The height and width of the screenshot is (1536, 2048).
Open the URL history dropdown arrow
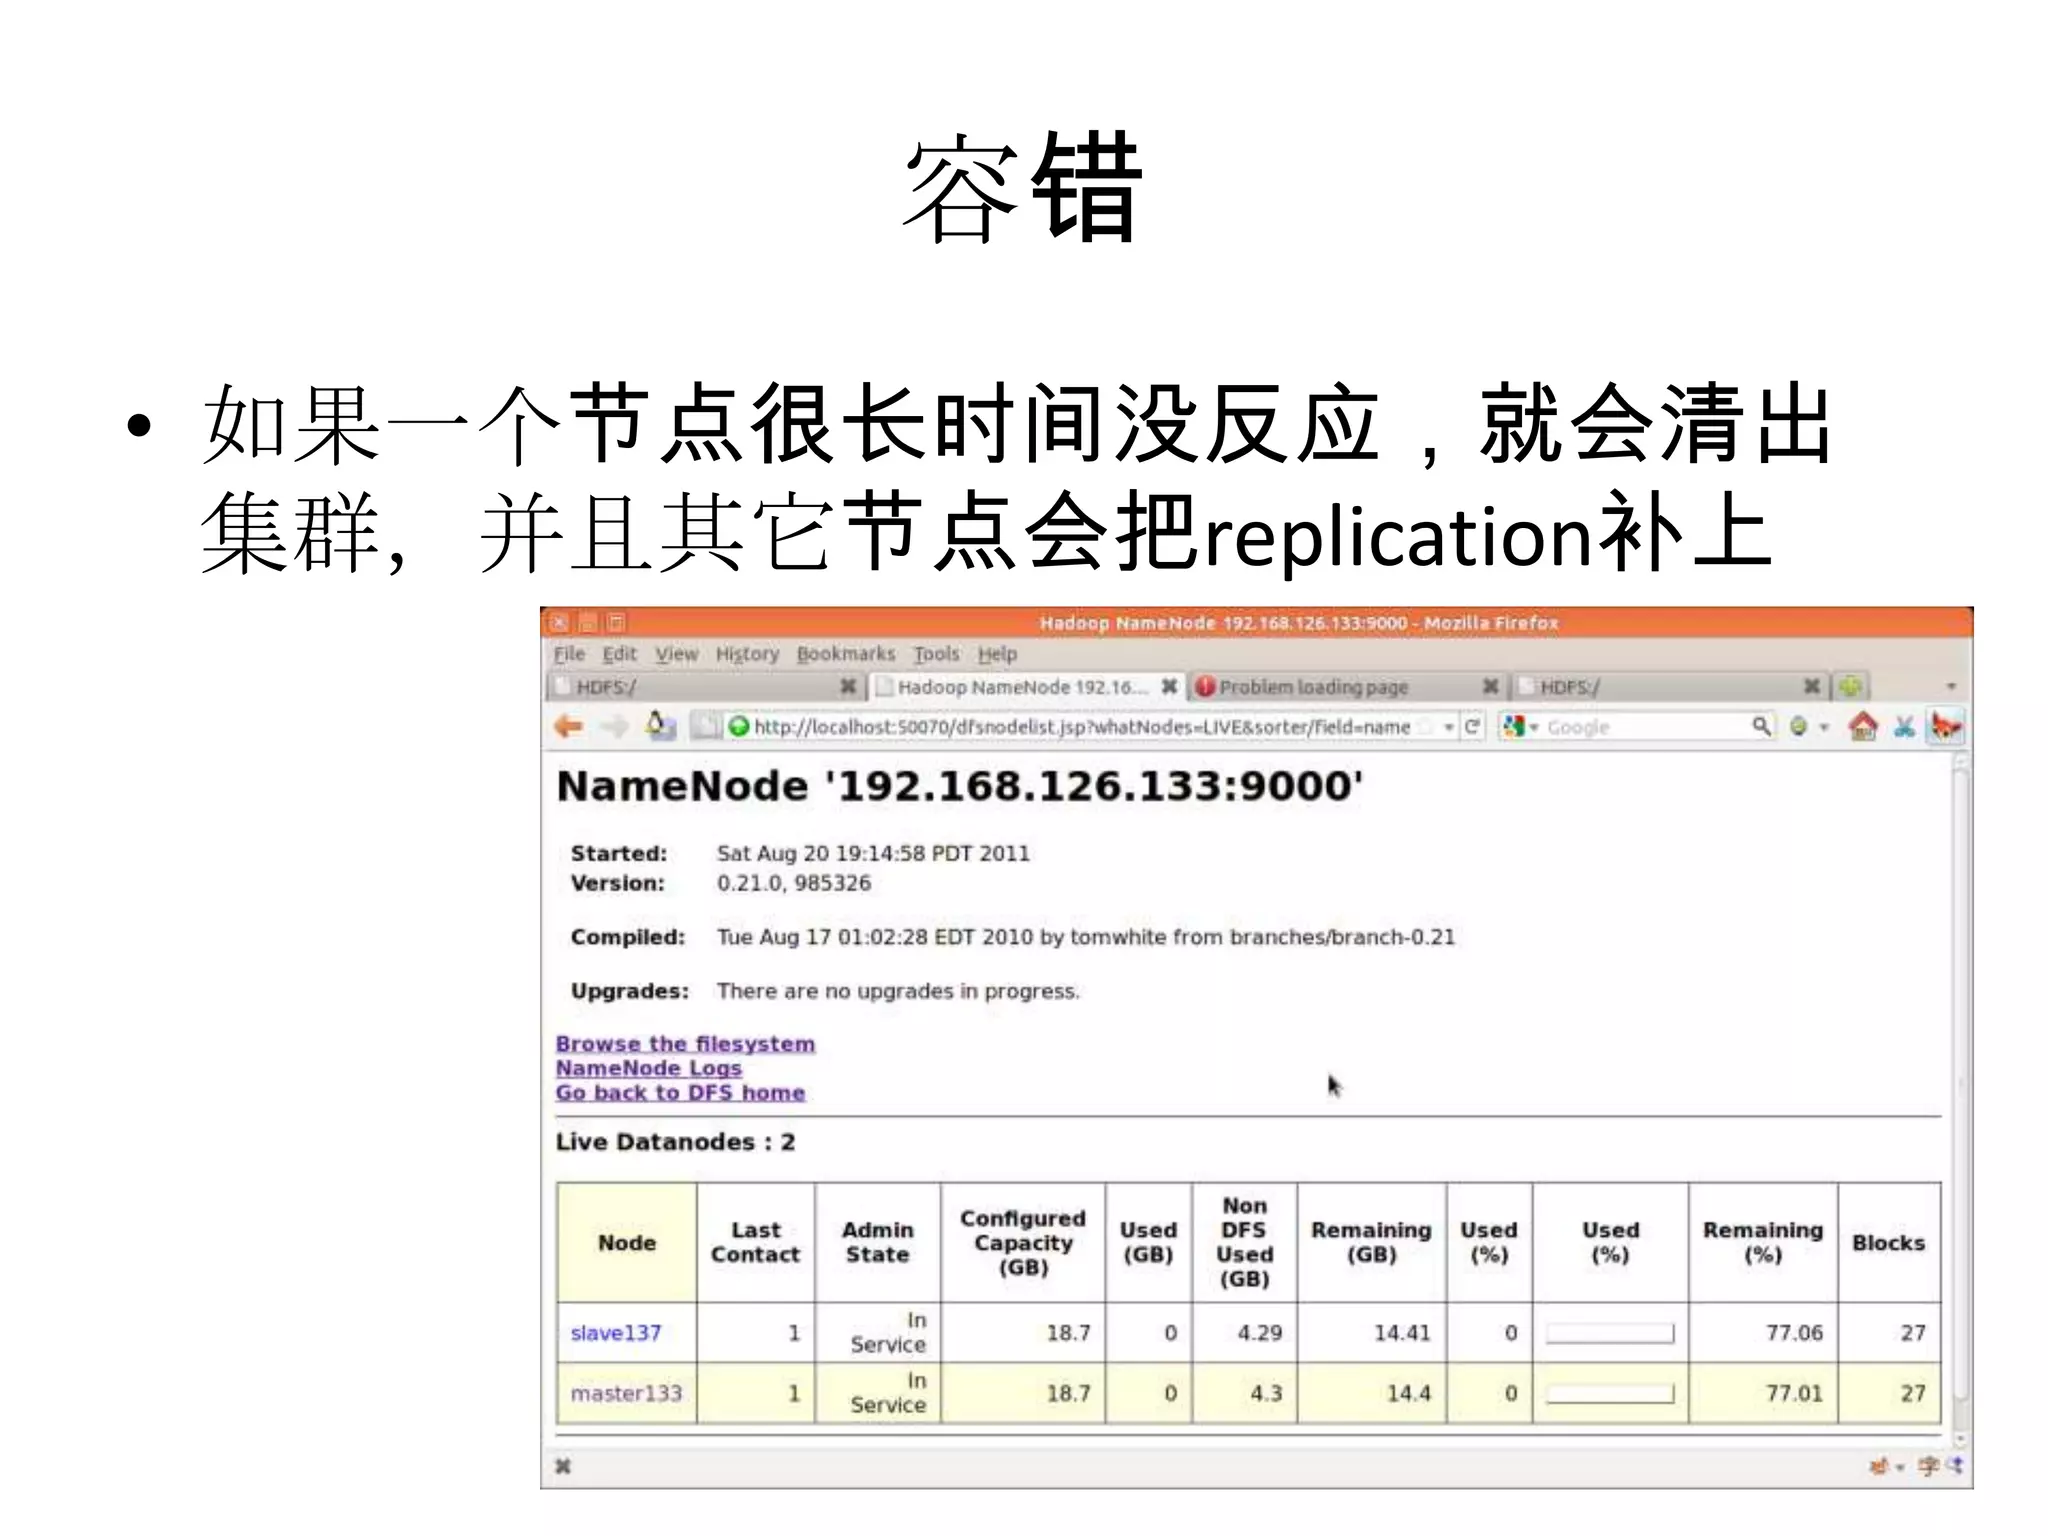1448,727
